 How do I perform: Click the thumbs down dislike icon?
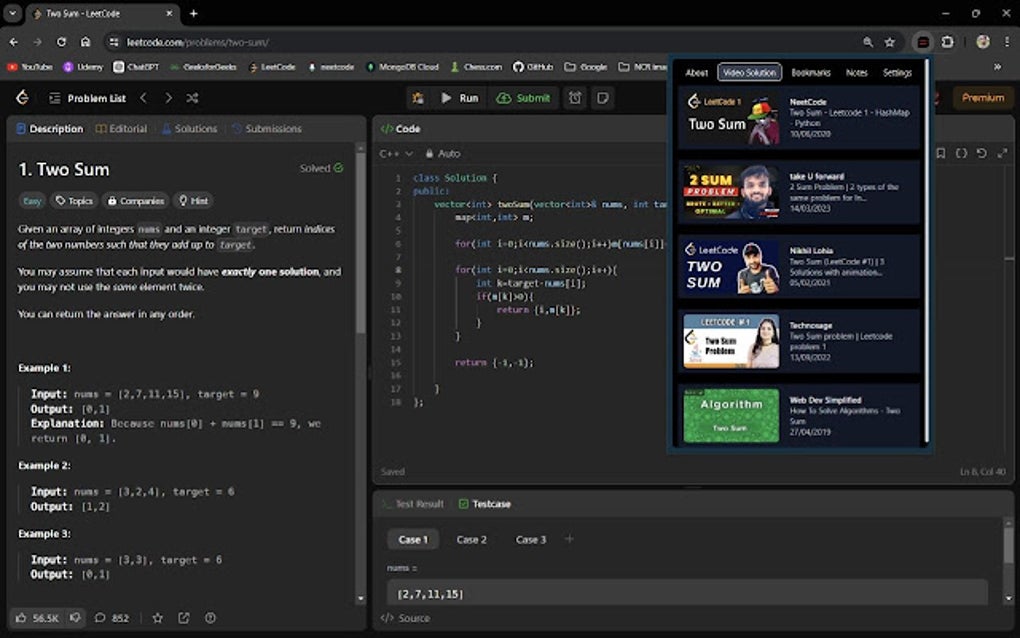(75, 618)
